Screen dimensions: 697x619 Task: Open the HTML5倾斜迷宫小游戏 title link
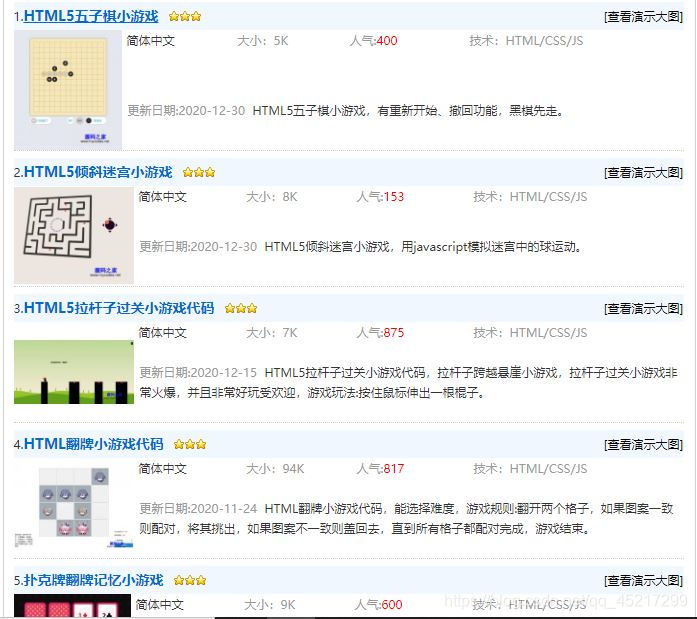point(98,172)
